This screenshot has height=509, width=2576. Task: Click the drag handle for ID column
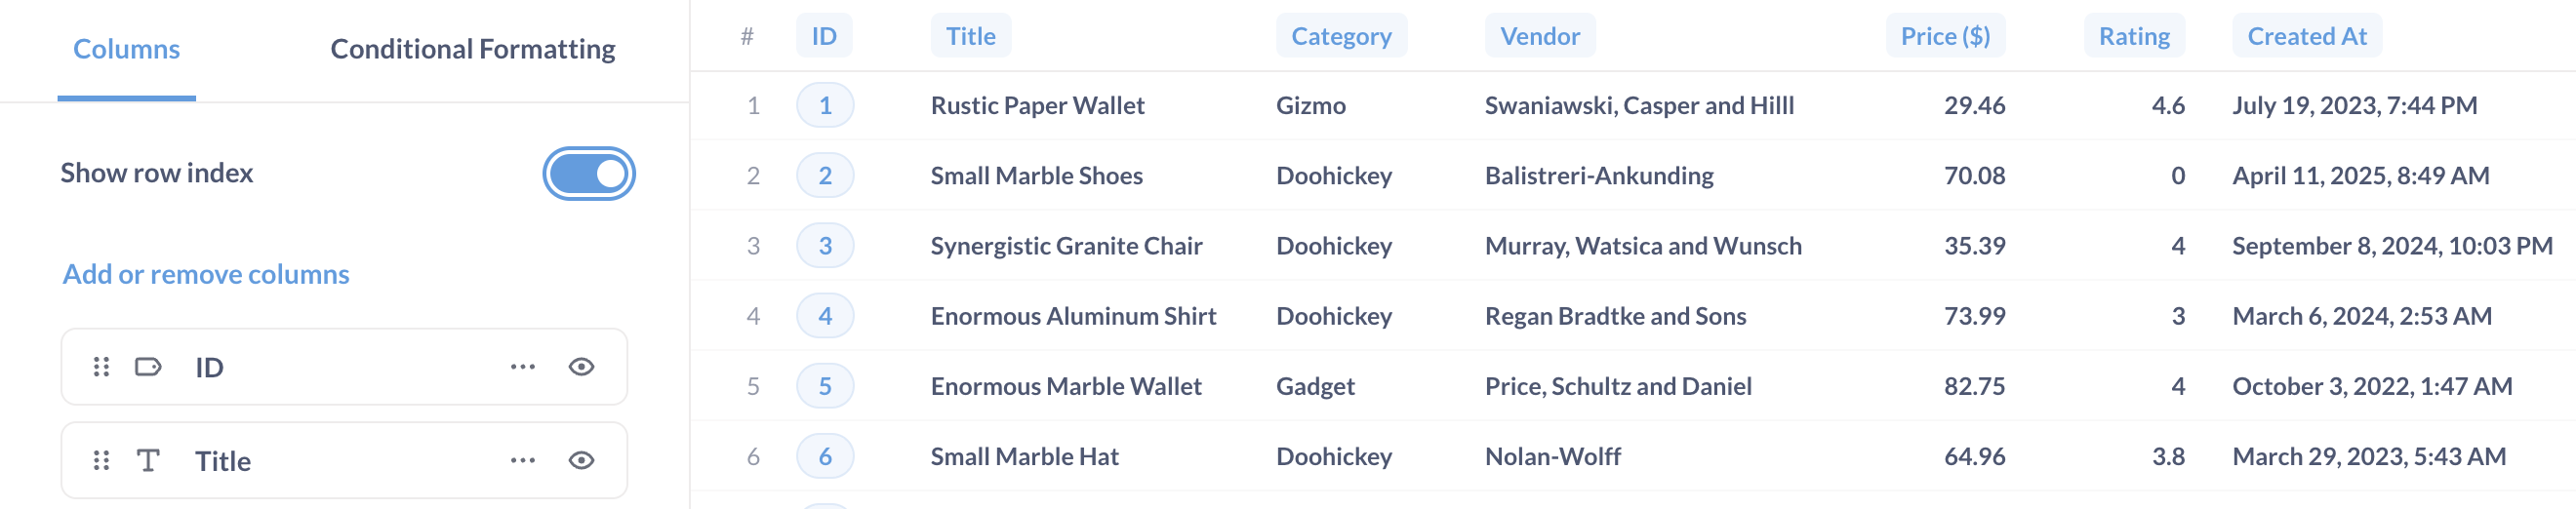[x=101, y=367]
